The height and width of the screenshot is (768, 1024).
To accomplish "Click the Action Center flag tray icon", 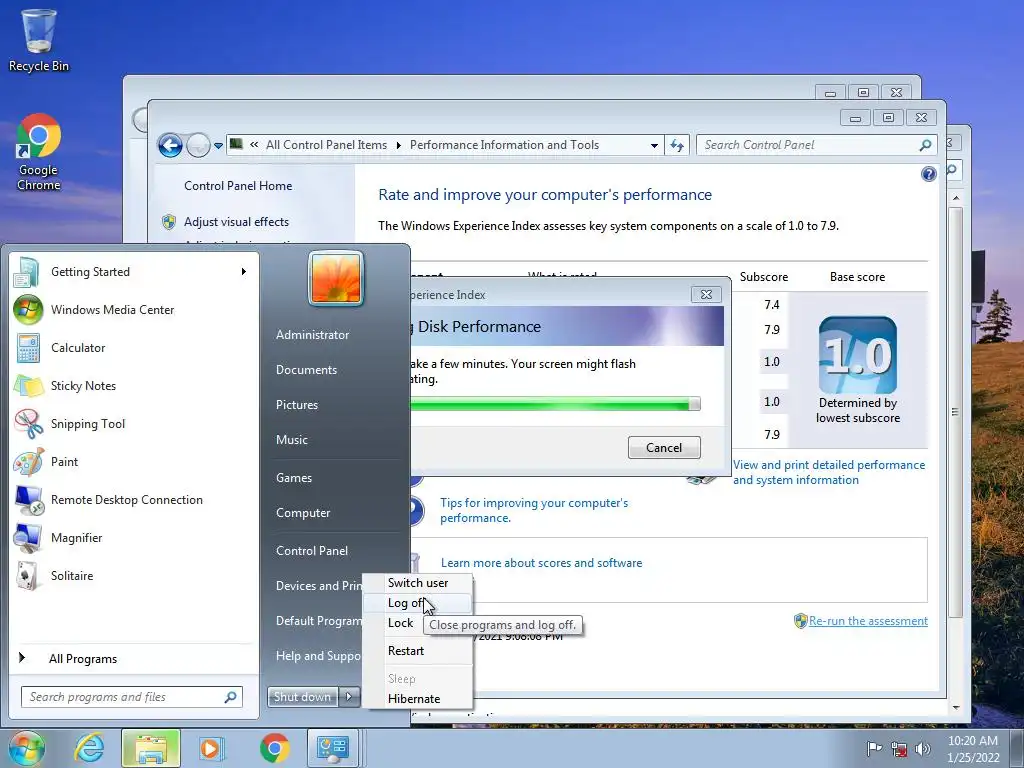I will click(874, 748).
